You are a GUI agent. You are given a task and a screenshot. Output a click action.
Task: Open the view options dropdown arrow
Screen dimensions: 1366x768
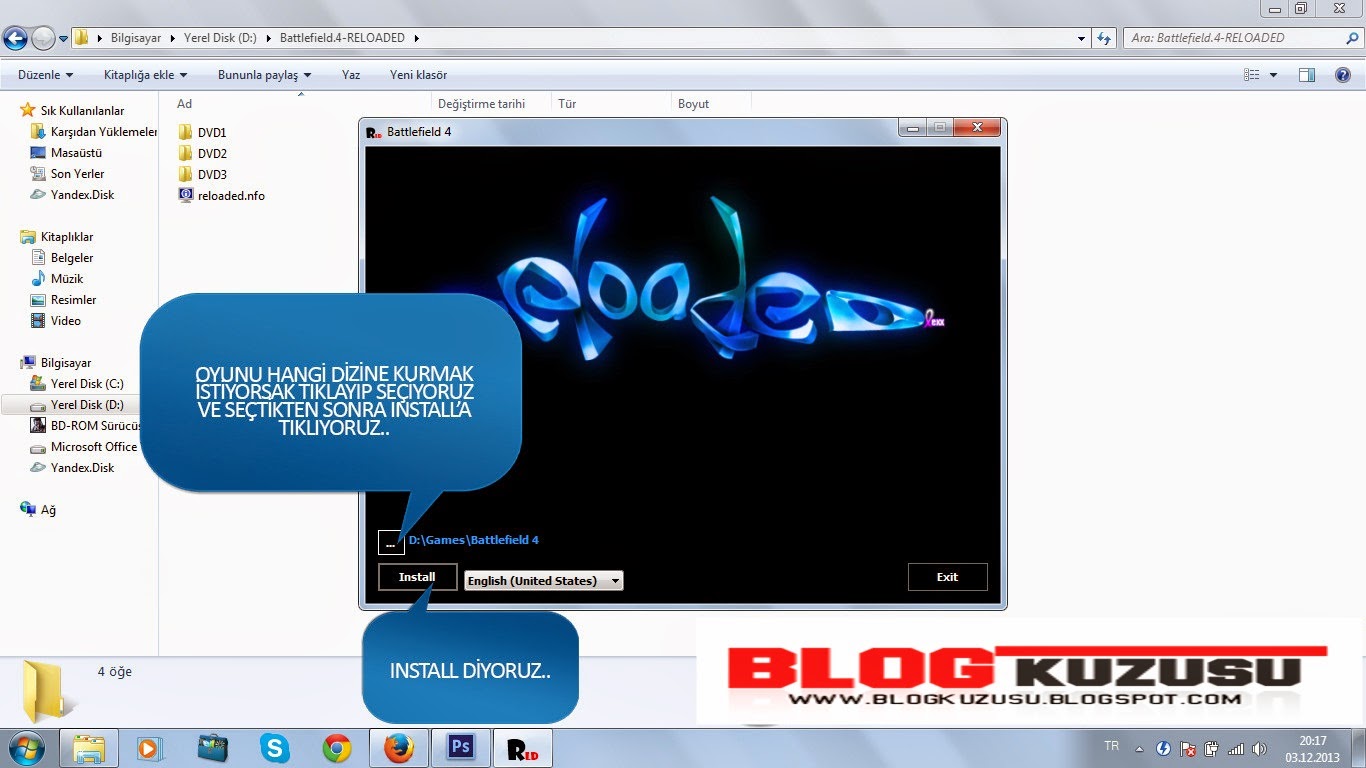[1273, 75]
